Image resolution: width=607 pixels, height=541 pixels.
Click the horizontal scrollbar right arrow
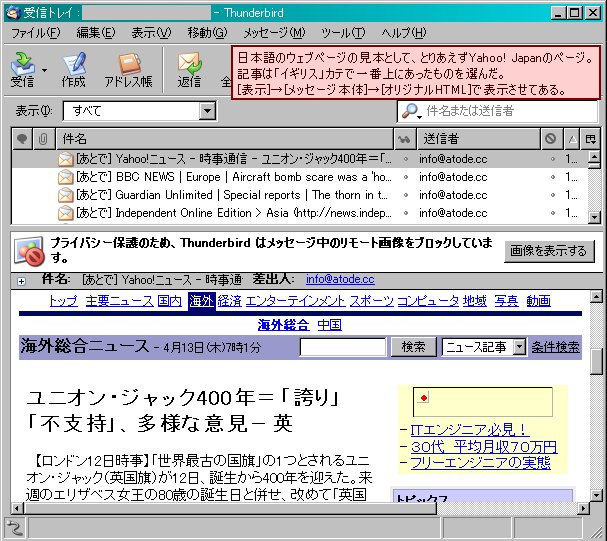(583, 508)
